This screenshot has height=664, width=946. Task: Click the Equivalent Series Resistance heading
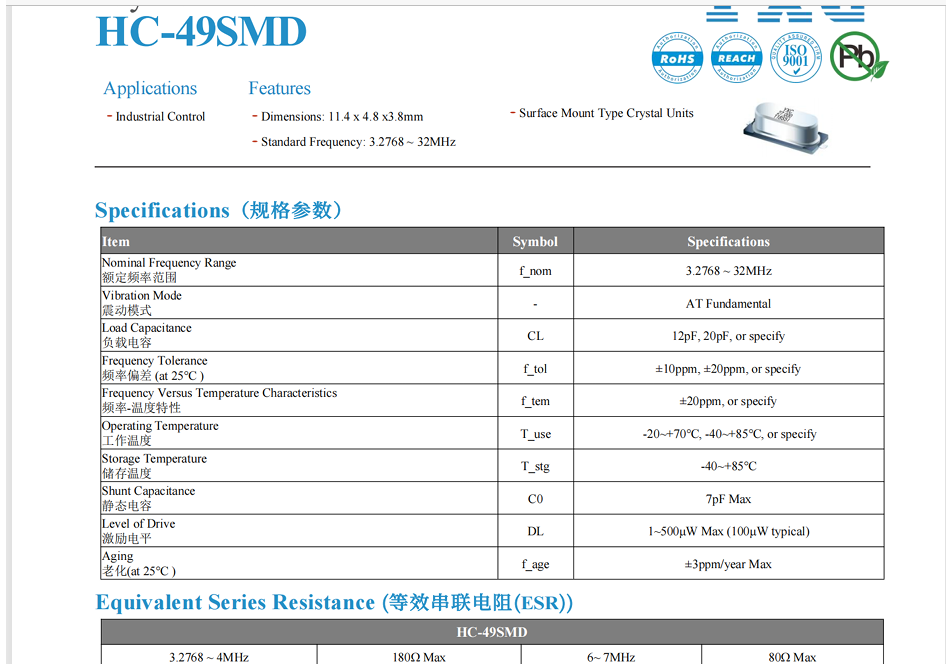pos(334,602)
